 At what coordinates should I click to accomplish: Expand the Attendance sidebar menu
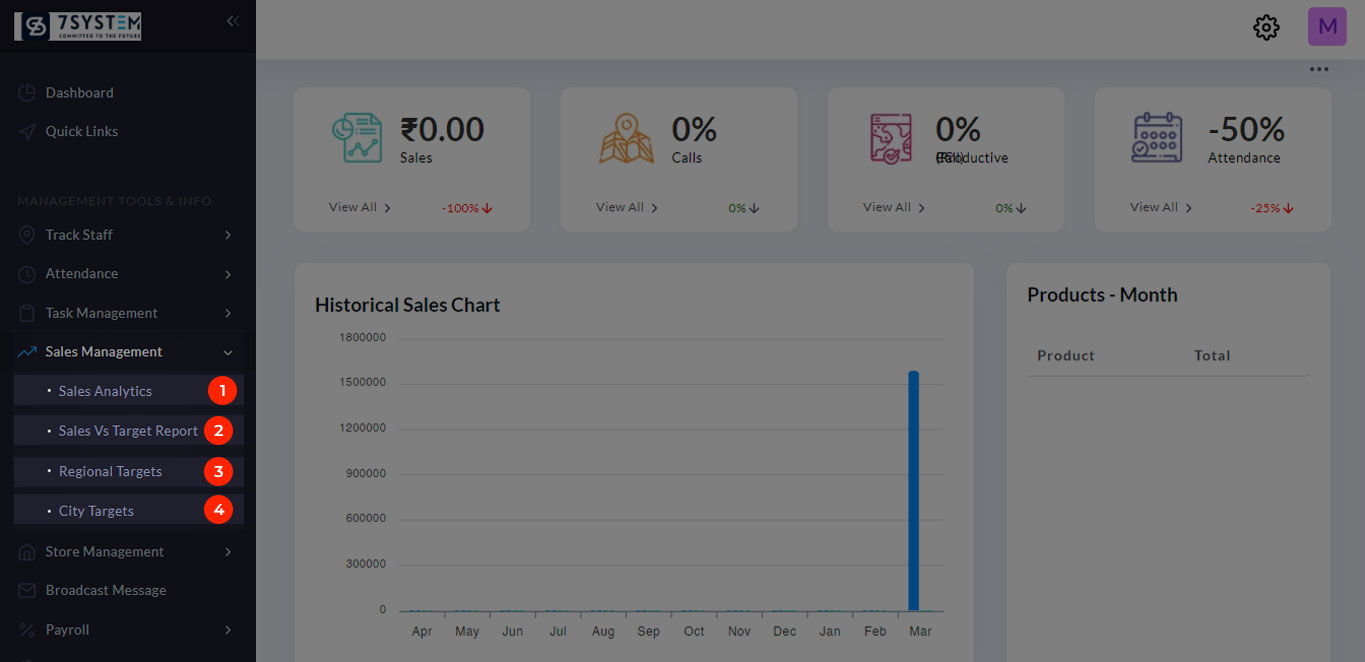(128, 274)
